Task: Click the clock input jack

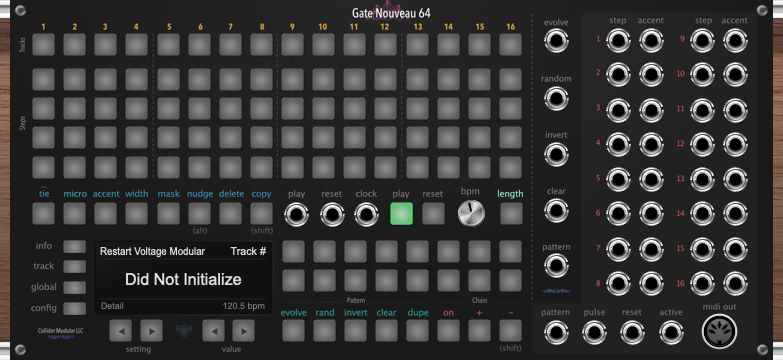Action: point(366,214)
